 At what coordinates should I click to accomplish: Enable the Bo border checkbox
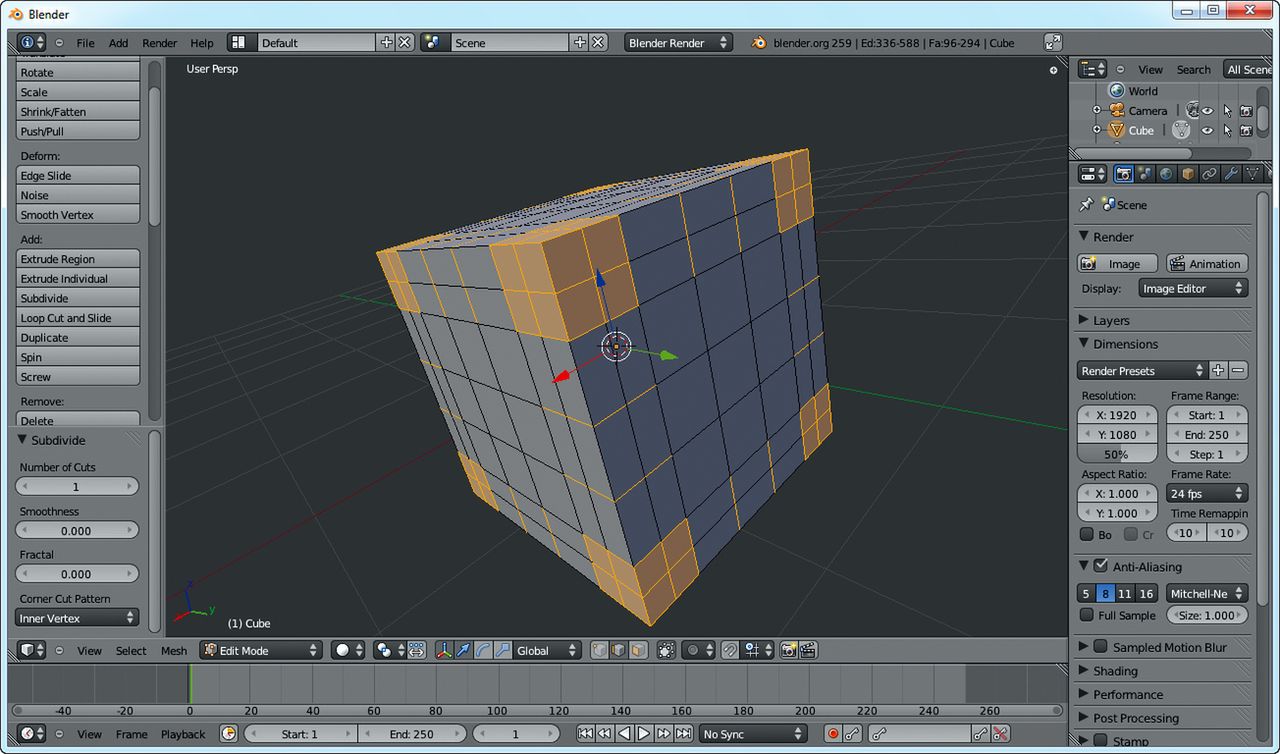pyautogui.click(x=1087, y=535)
